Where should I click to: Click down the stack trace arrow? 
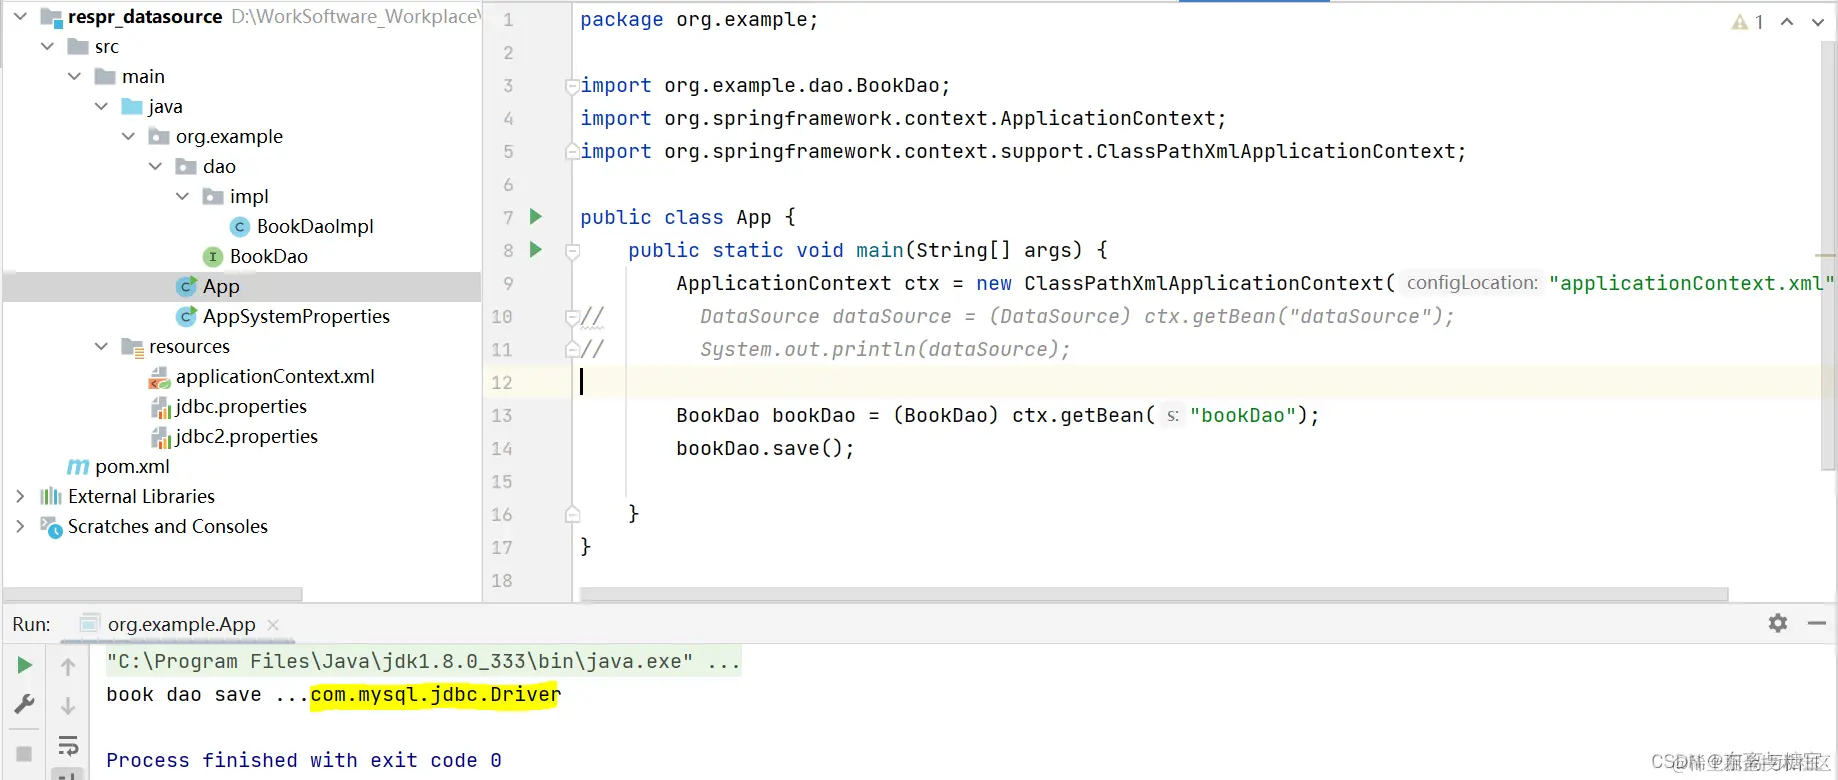pyautogui.click(x=68, y=706)
